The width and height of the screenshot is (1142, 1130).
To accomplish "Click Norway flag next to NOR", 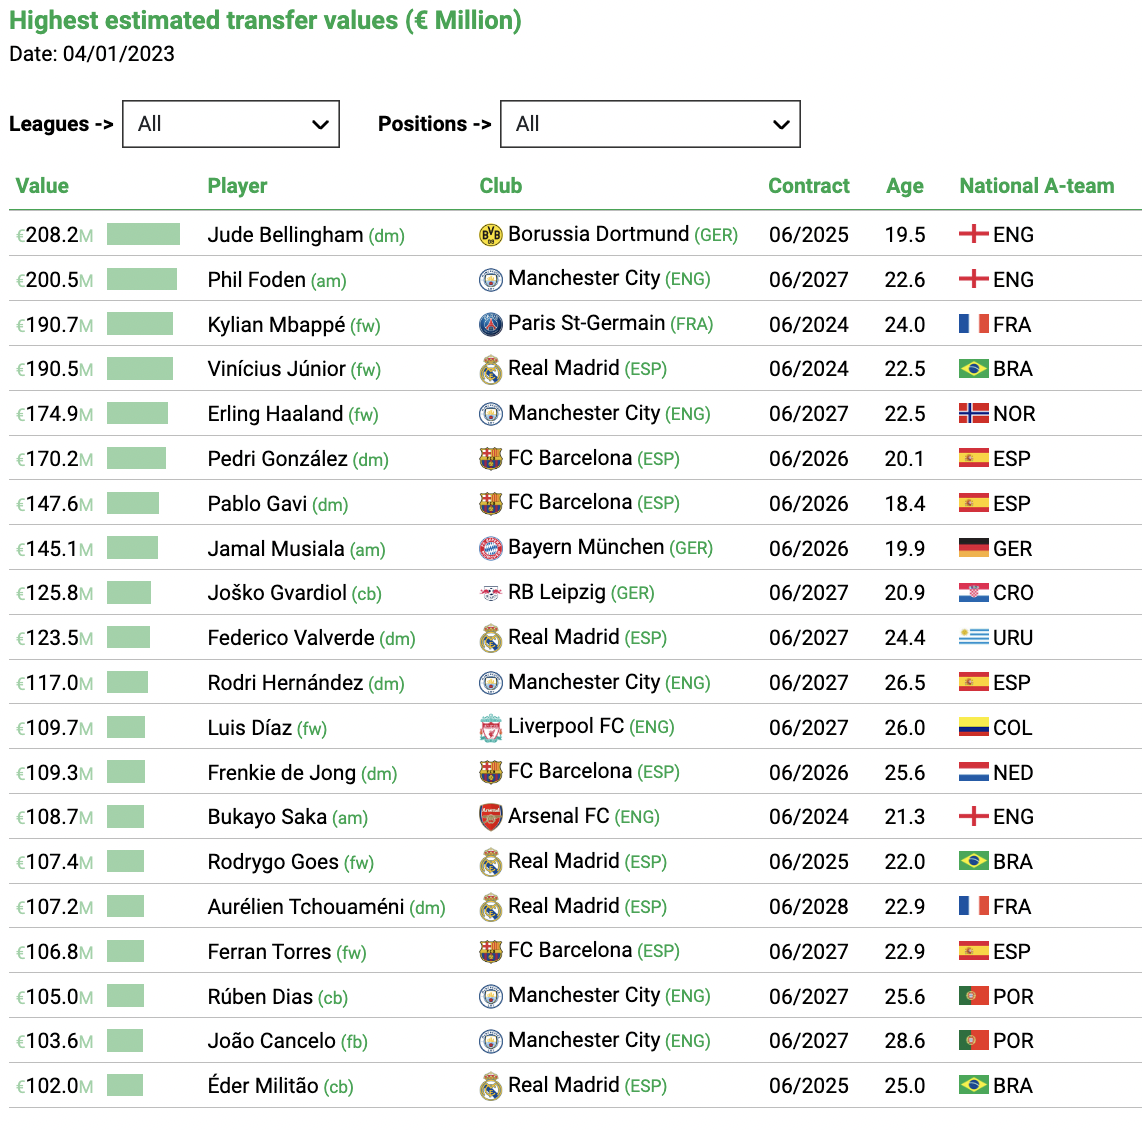I will tap(974, 414).
